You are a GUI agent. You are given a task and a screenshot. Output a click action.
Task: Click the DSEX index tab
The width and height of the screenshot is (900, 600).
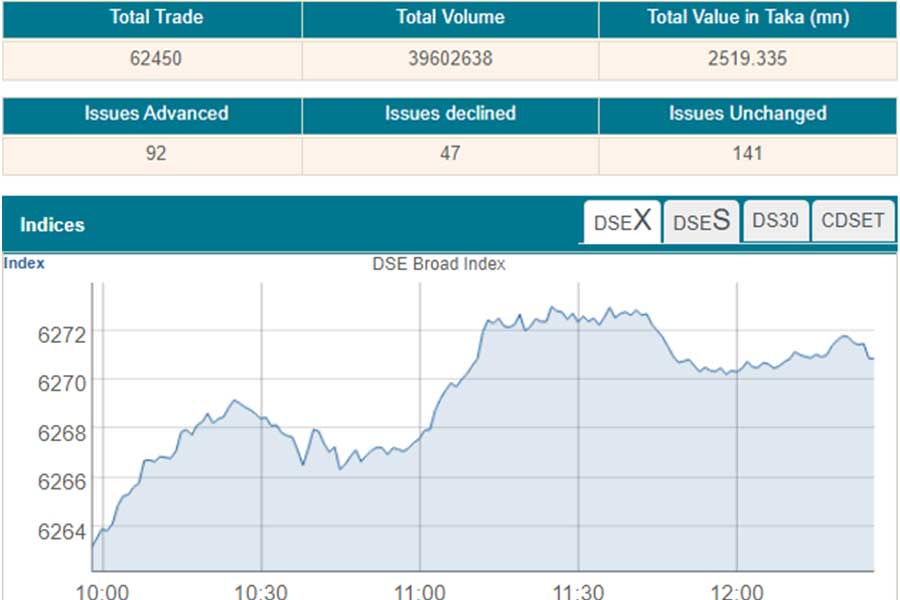(622, 221)
